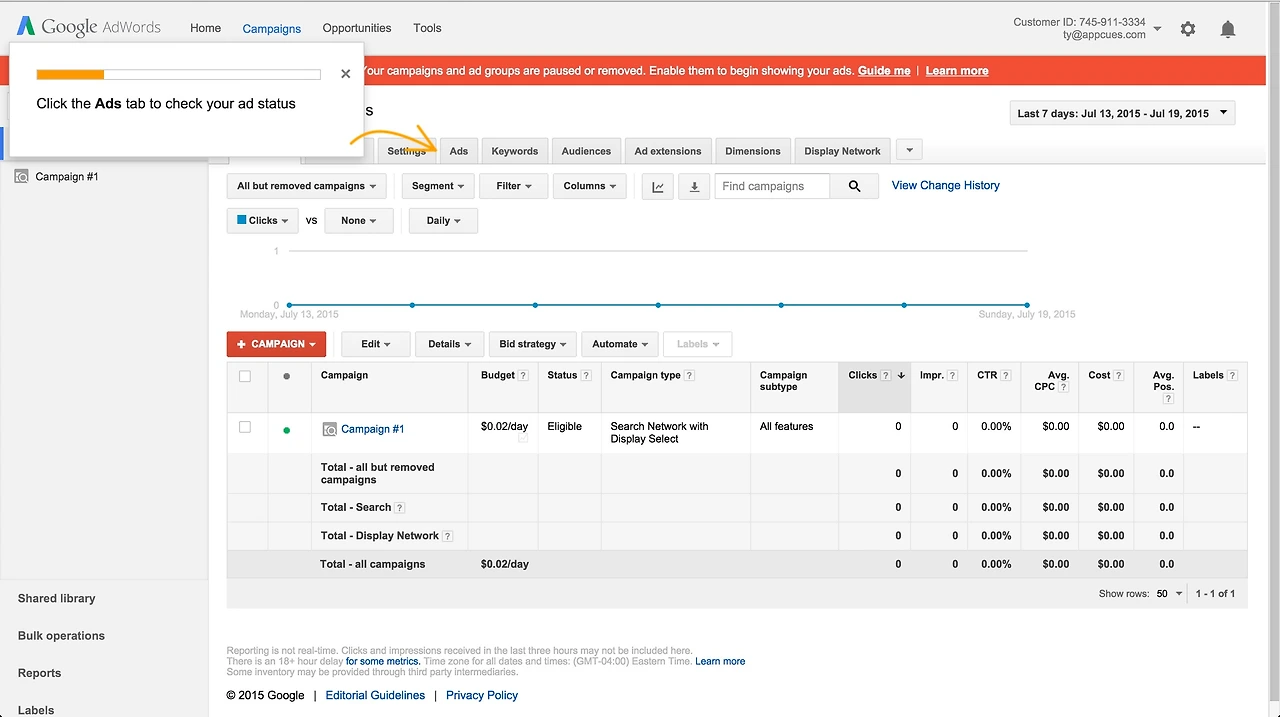Click the chart toggle graph icon
Viewport: 1280px width, 717px height.
pyautogui.click(x=657, y=186)
